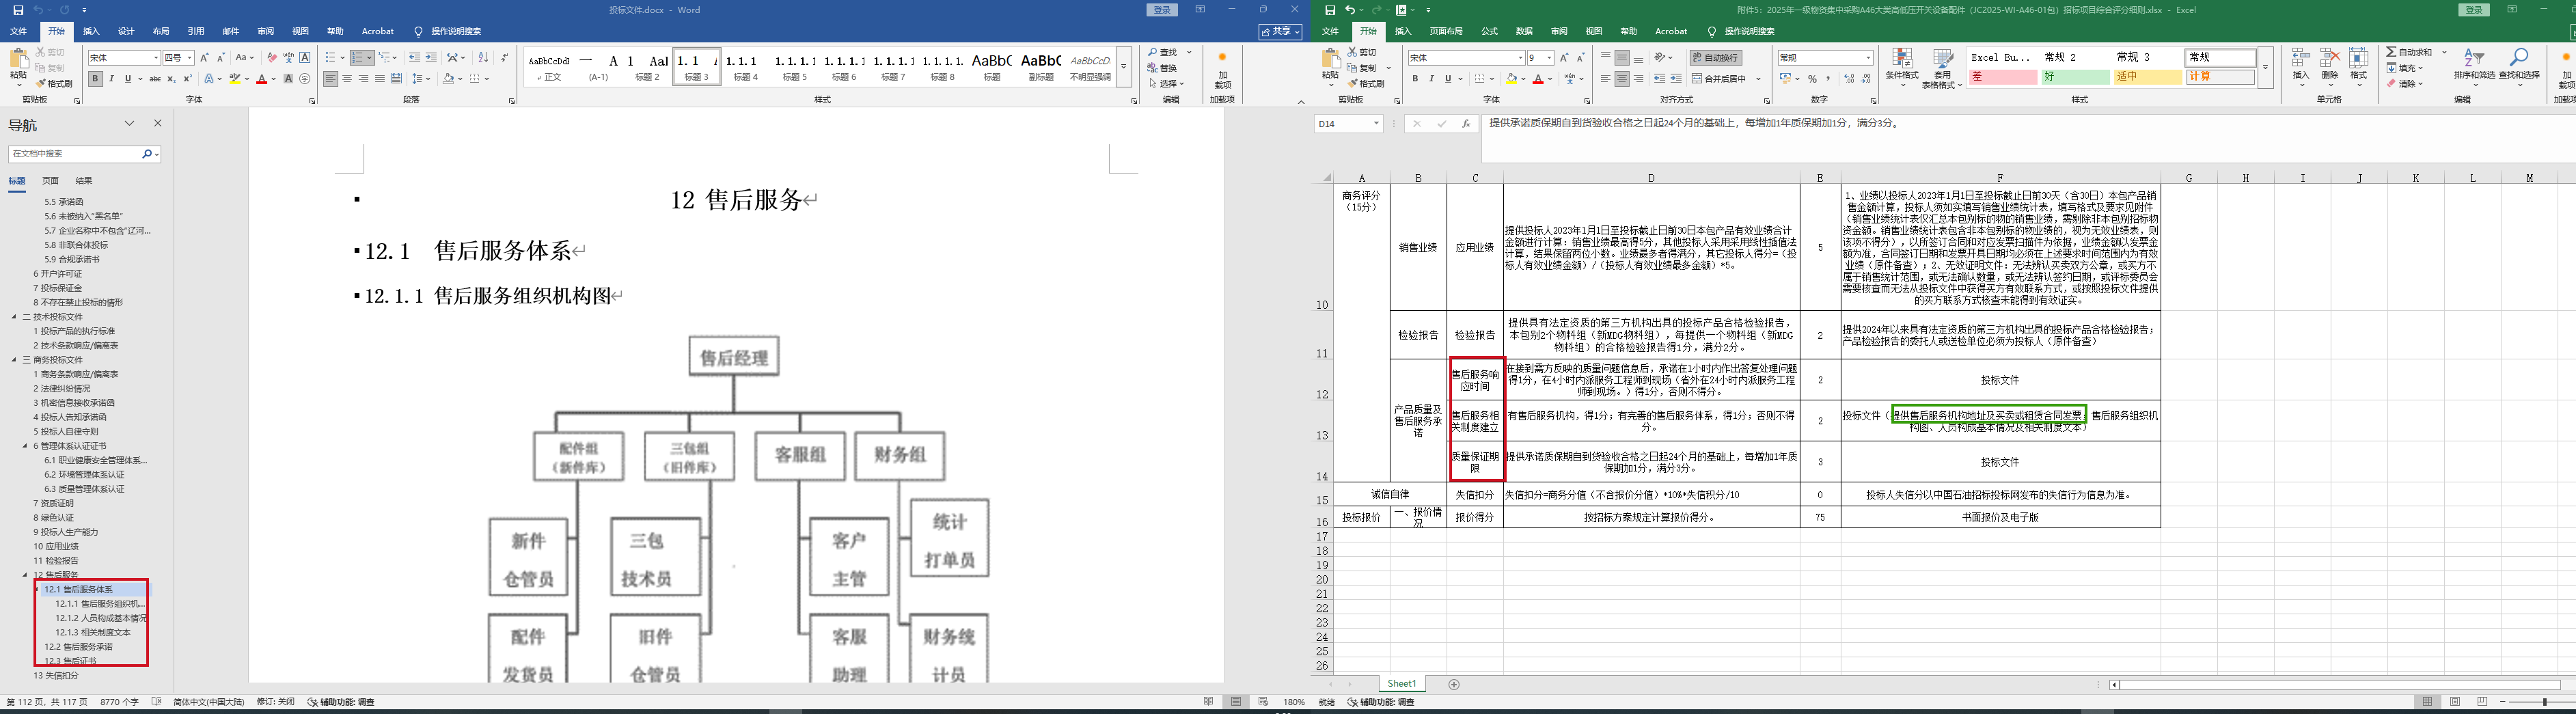Increase decimal places in Excel ribbon

coord(1848,79)
